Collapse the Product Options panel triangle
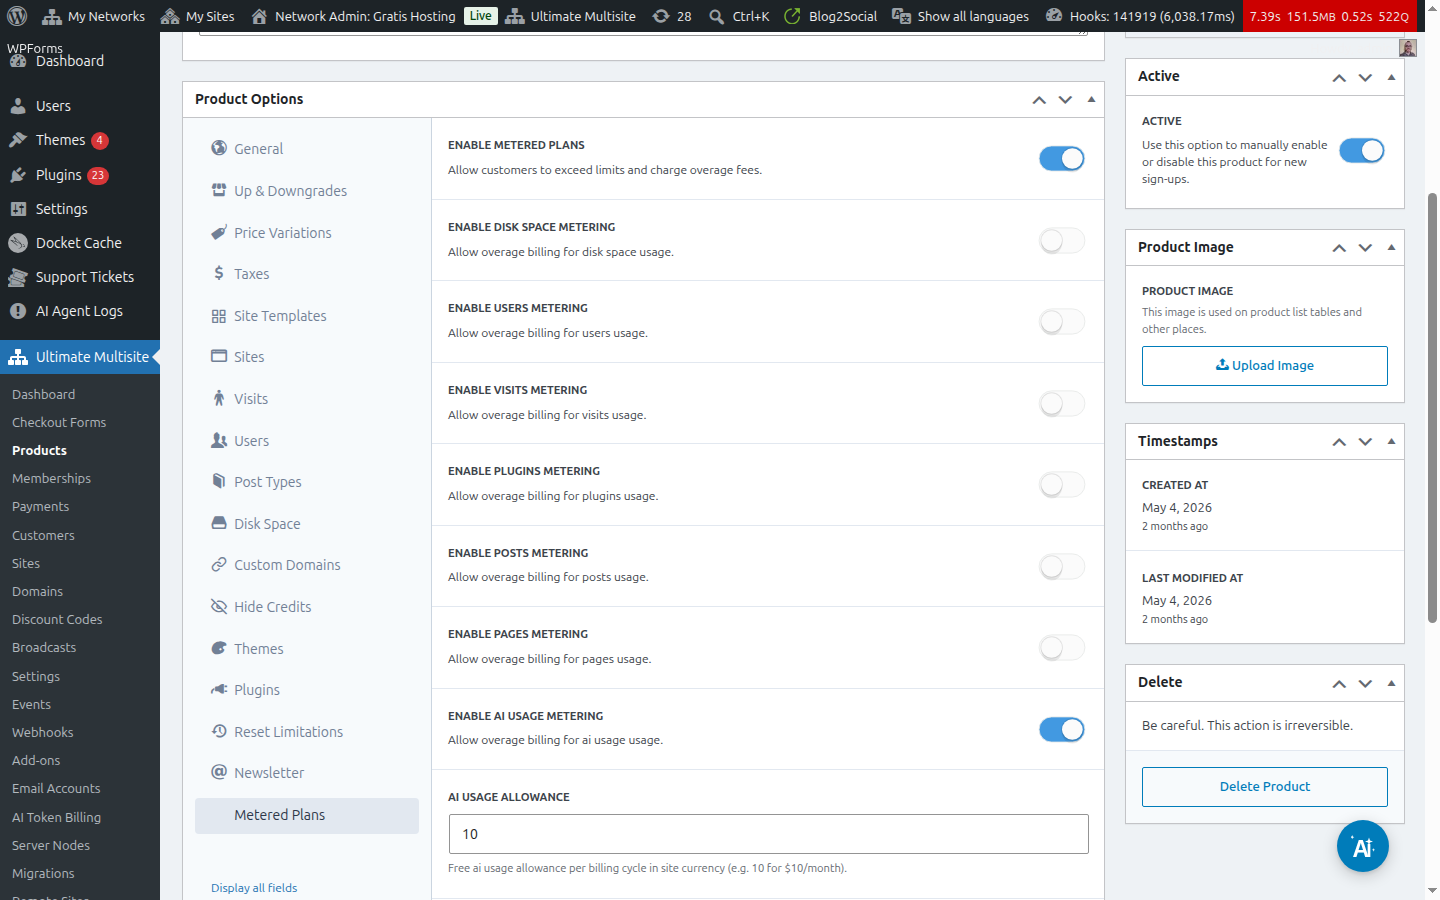 tap(1091, 99)
